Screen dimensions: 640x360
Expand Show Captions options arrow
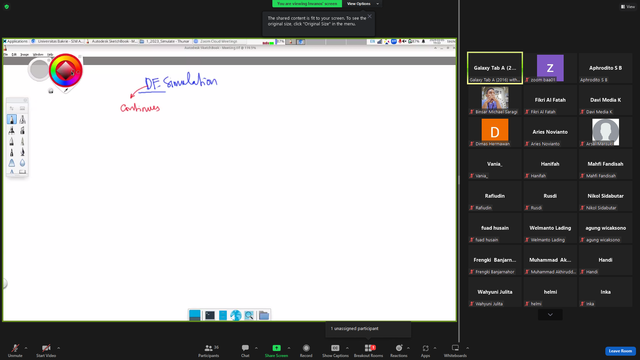(x=347, y=348)
